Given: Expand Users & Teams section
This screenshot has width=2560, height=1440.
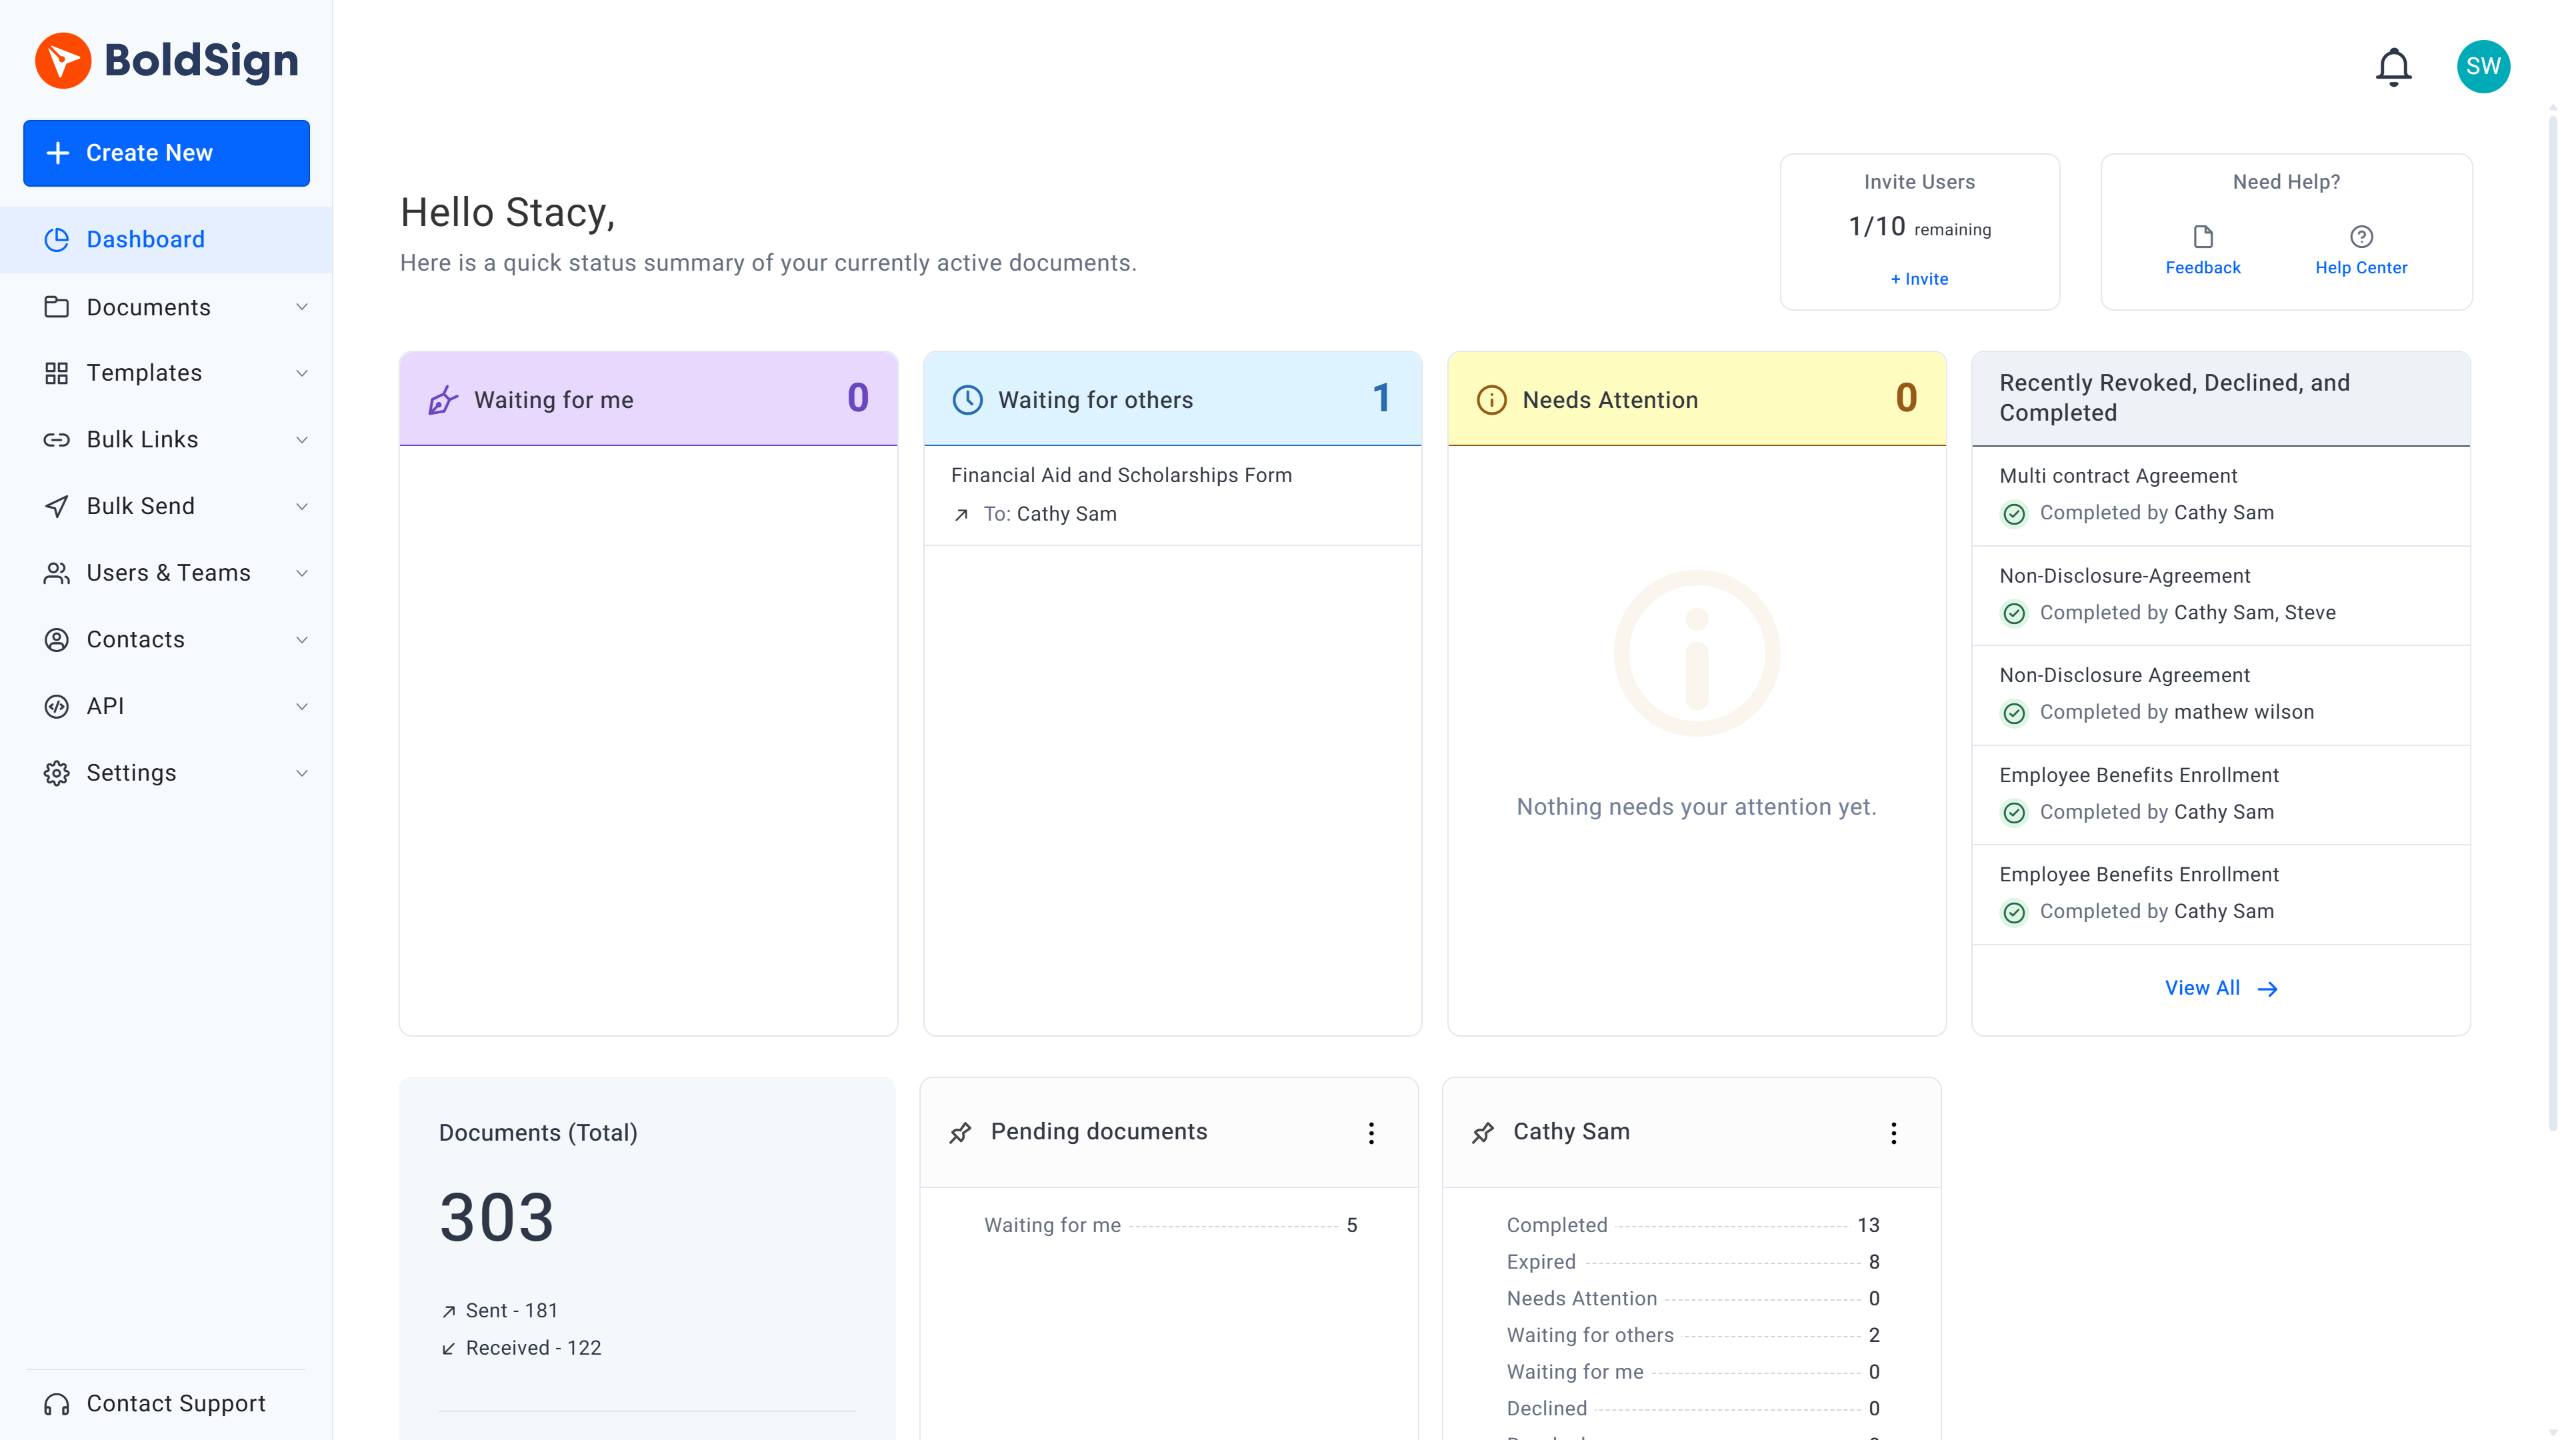Looking at the screenshot, I should pyautogui.click(x=170, y=573).
